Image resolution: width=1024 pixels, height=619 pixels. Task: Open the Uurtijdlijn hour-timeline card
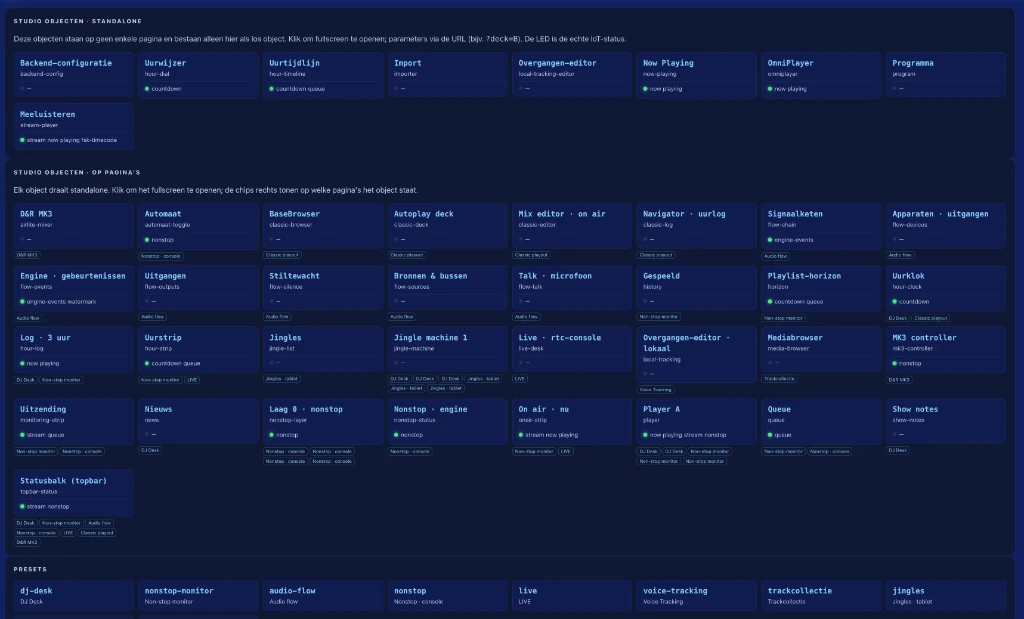click(x=323, y=75)
